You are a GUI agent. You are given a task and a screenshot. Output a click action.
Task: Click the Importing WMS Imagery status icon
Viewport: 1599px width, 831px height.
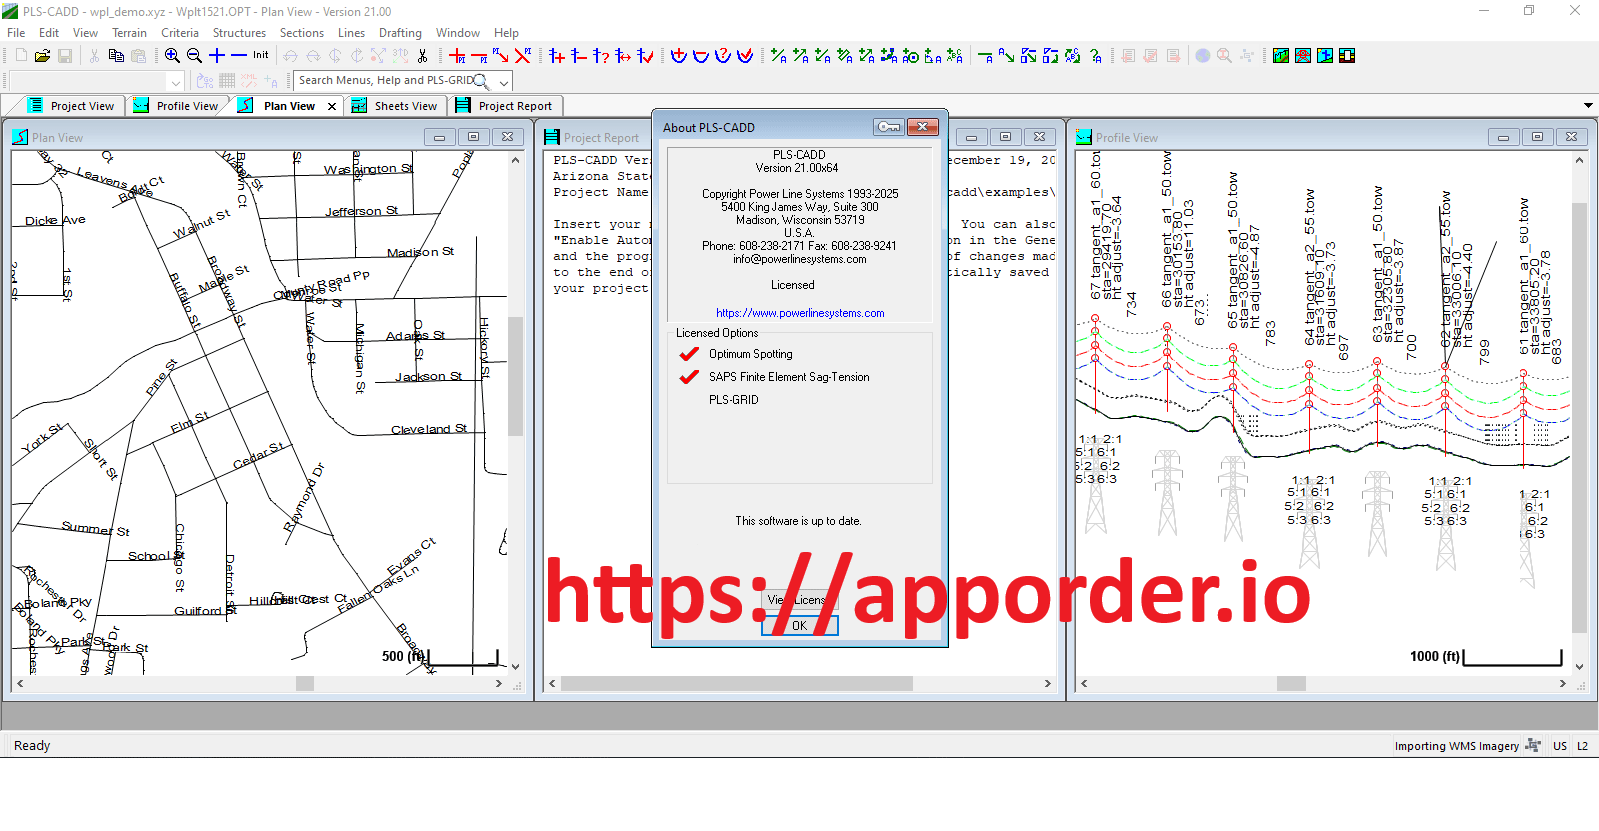pyautogui.click(x=1533, y=745)
